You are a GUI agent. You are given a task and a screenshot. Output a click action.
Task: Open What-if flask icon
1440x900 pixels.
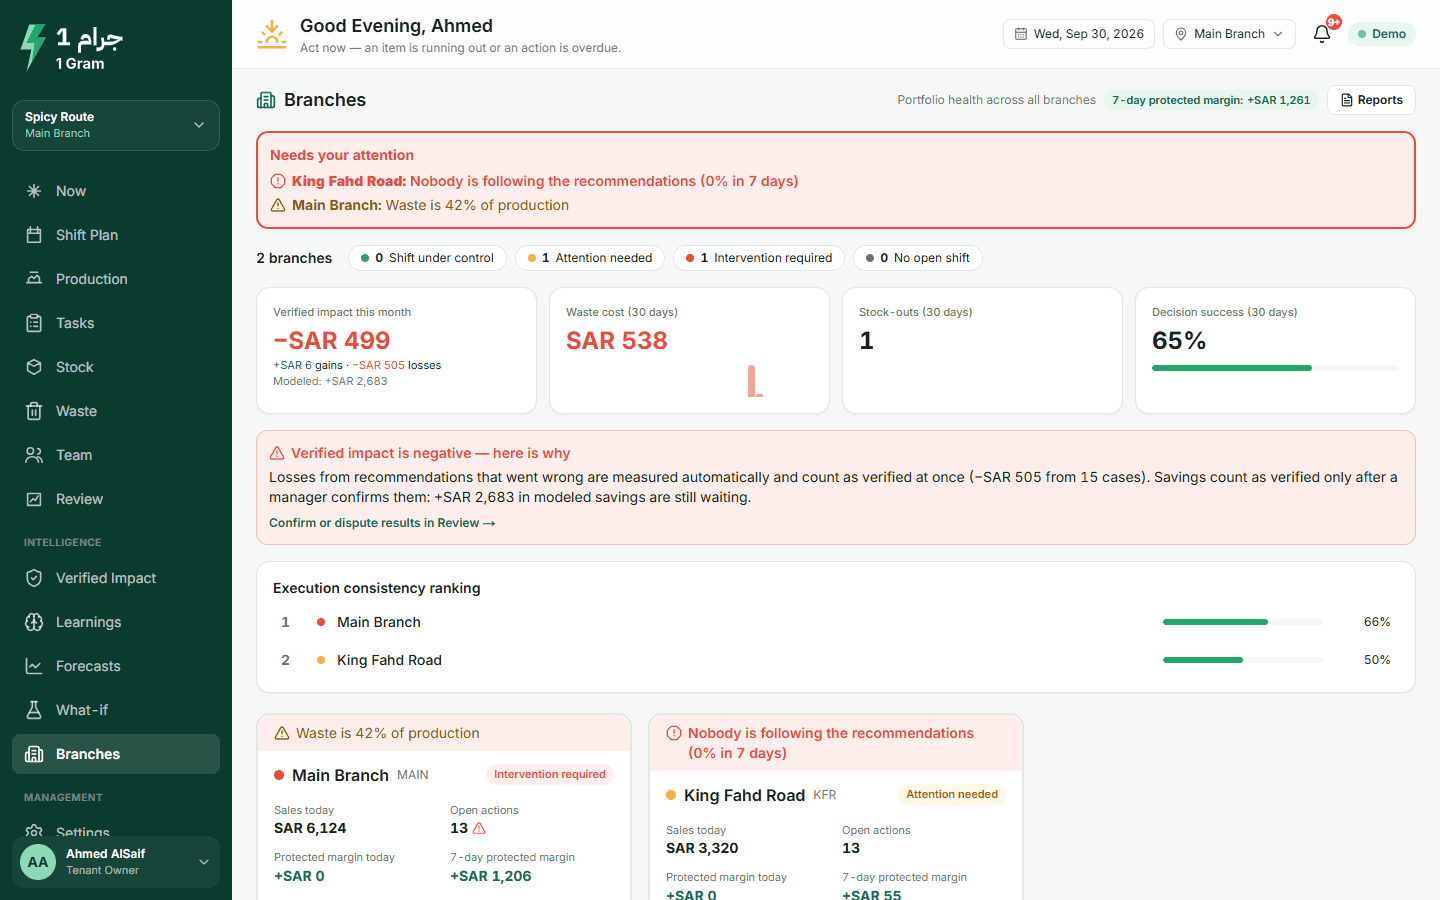34,710
